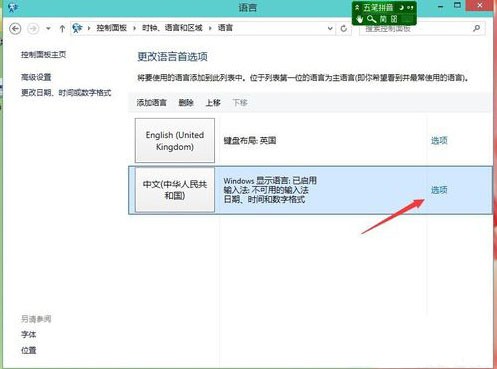This screenshot has height=369, width=497.
Task: Click 上移 to move the language up
Action: coord(213,103)
